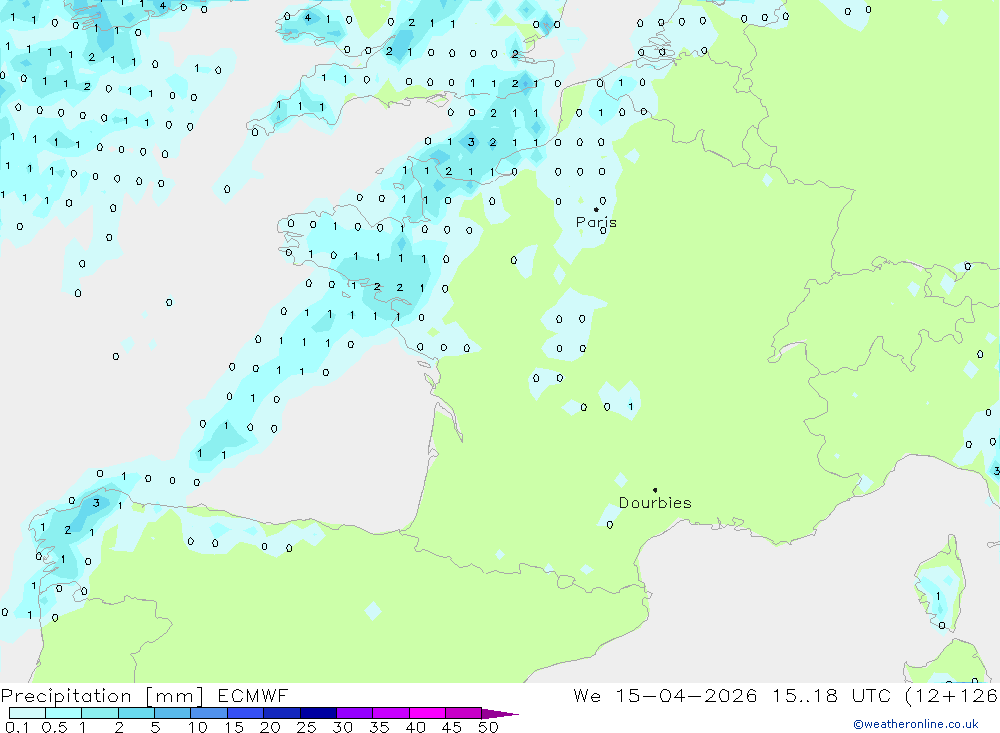The width and height of the screenshot is (1000, 733).
Task: Click the legend tick label '25'
Action: tap(307, 727)
